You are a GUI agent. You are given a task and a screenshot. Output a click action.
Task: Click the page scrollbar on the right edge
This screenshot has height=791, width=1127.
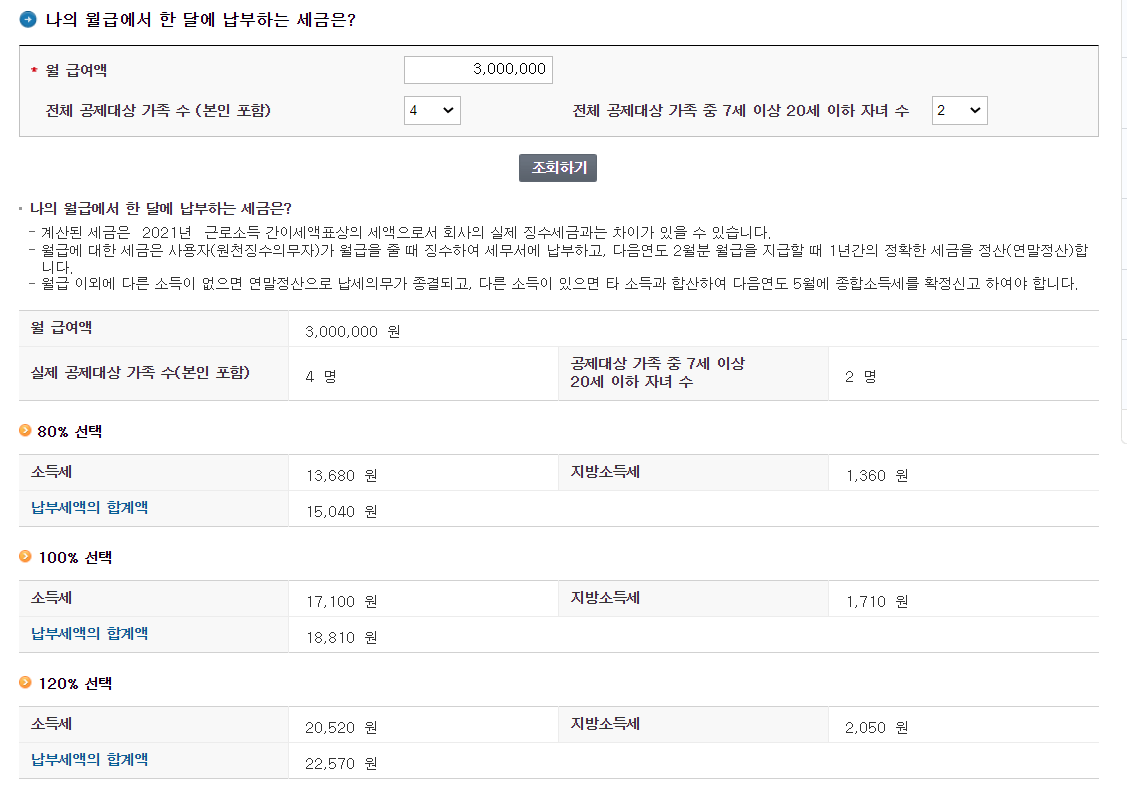click(x=1122, y=395)
